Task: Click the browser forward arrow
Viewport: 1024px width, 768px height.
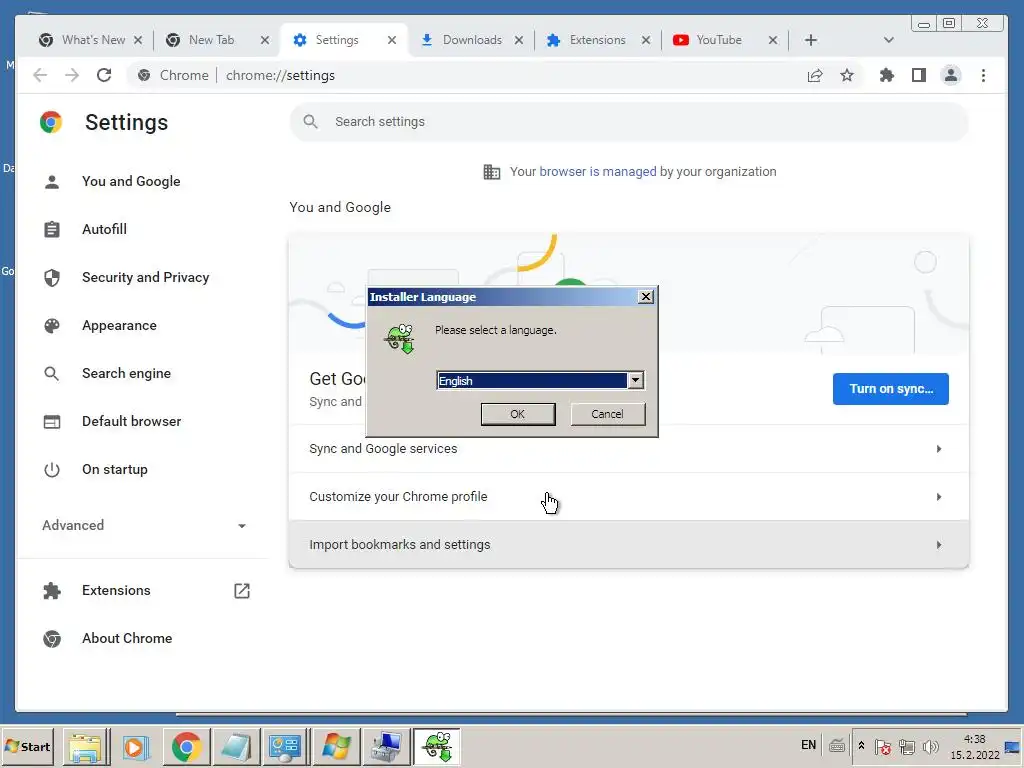Action: pyautogui.click(x=72, y=75)
